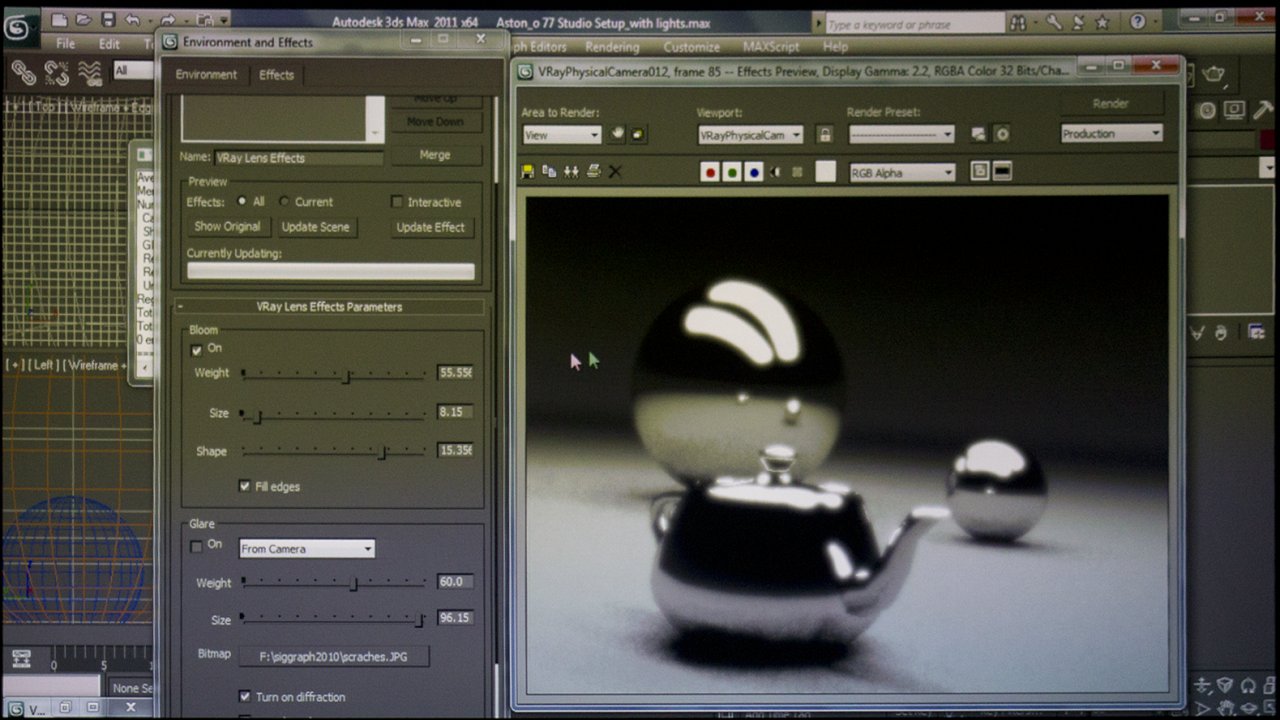This screenshot has width=1280, height=720.
Task: Click the Undo arrow icon
Action: click(134, 19)
